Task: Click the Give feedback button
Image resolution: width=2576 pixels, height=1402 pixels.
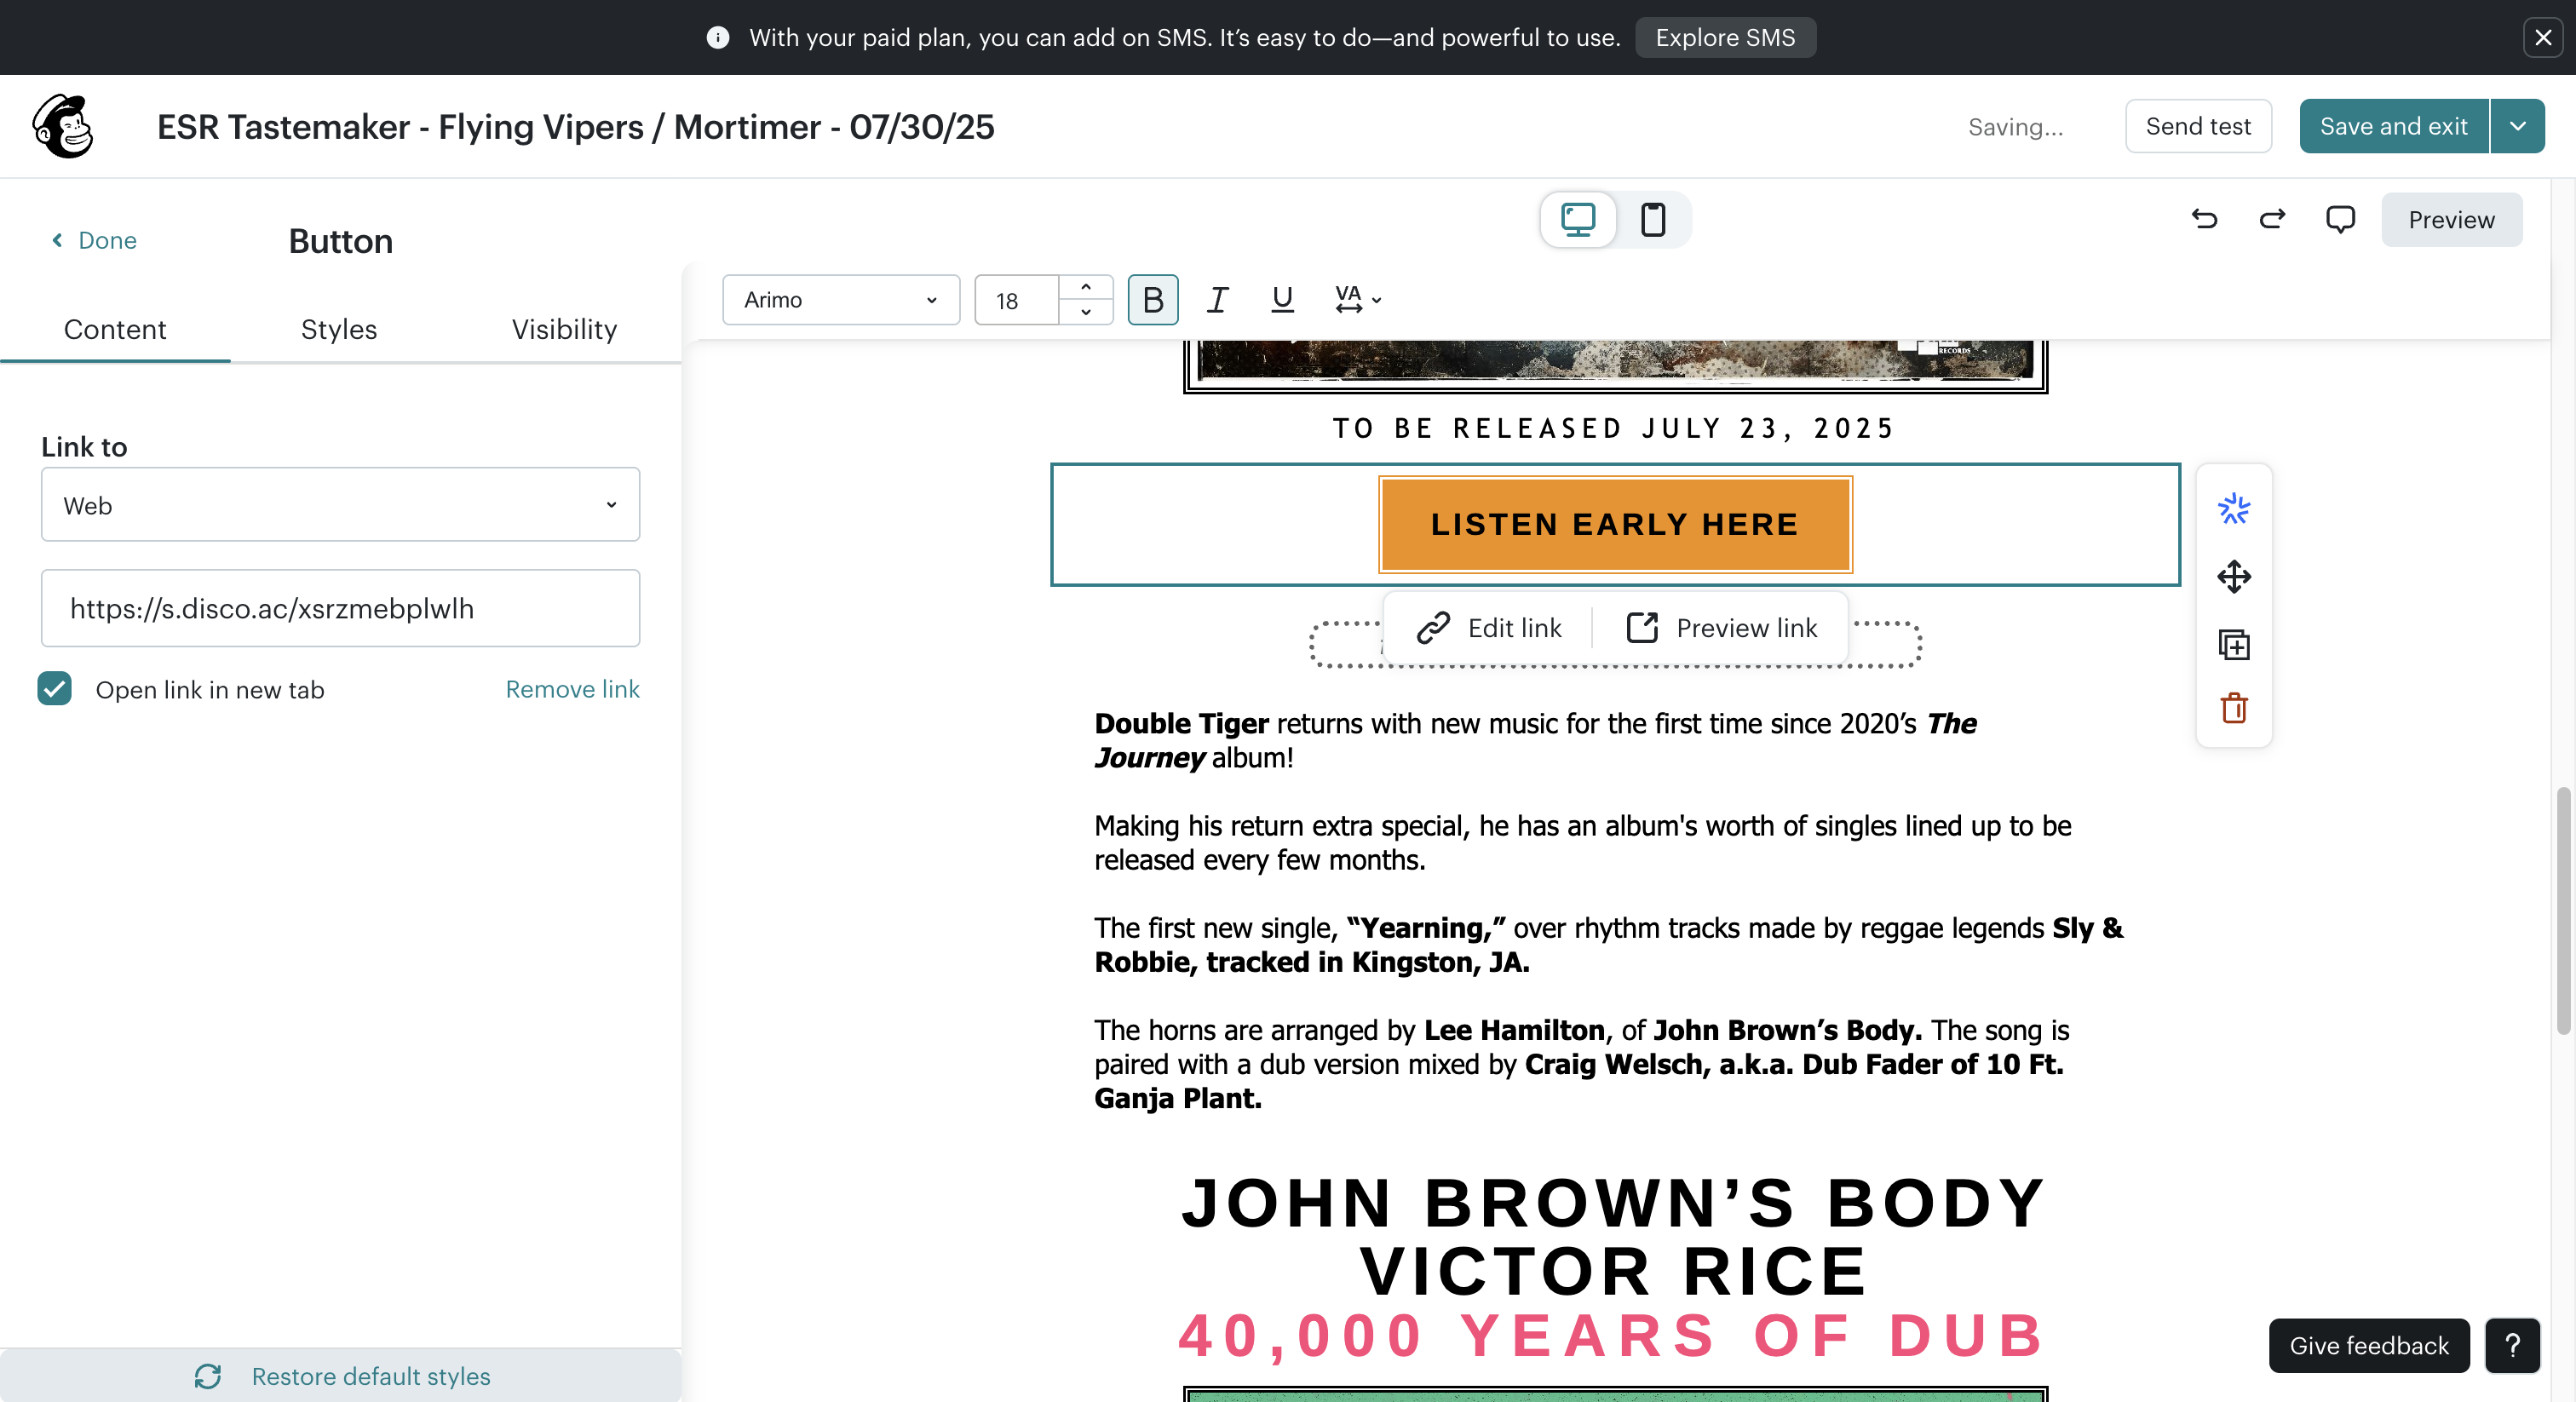Action: point(2369,1345)
